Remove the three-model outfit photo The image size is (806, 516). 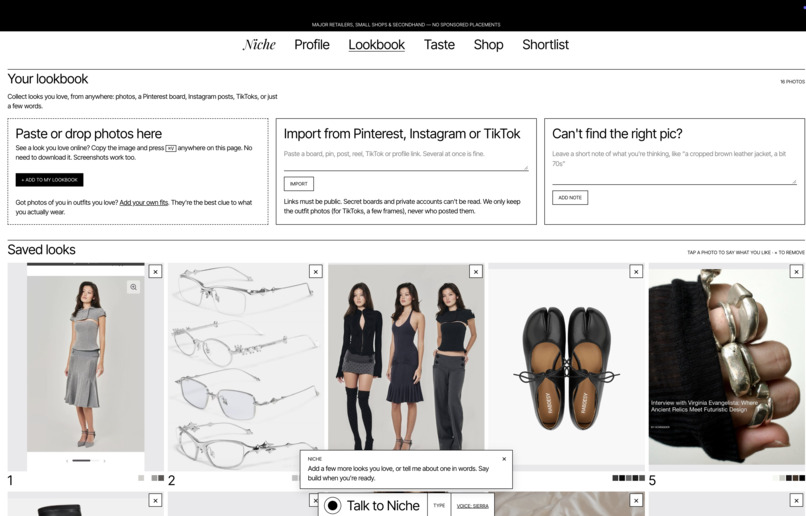476,271
